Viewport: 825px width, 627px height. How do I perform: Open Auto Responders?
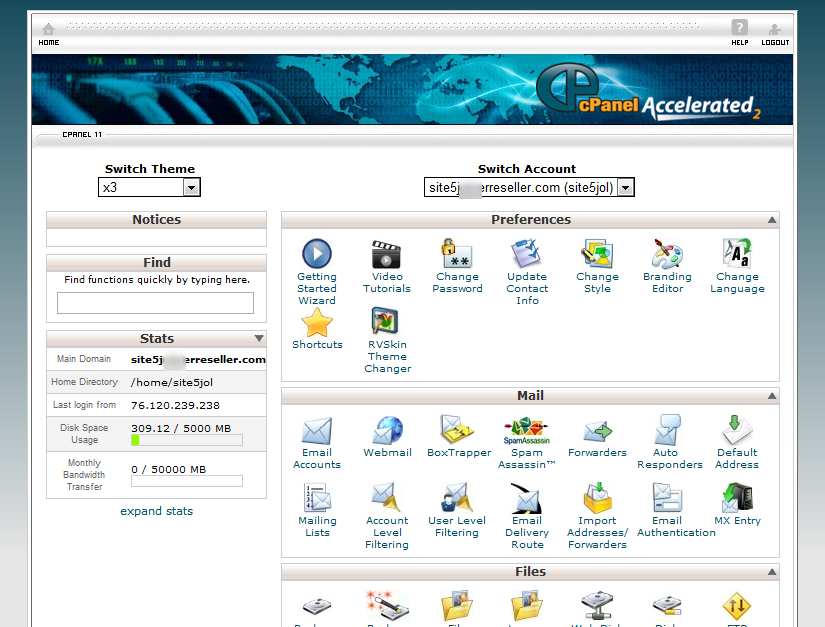click(x=669, y=442)
